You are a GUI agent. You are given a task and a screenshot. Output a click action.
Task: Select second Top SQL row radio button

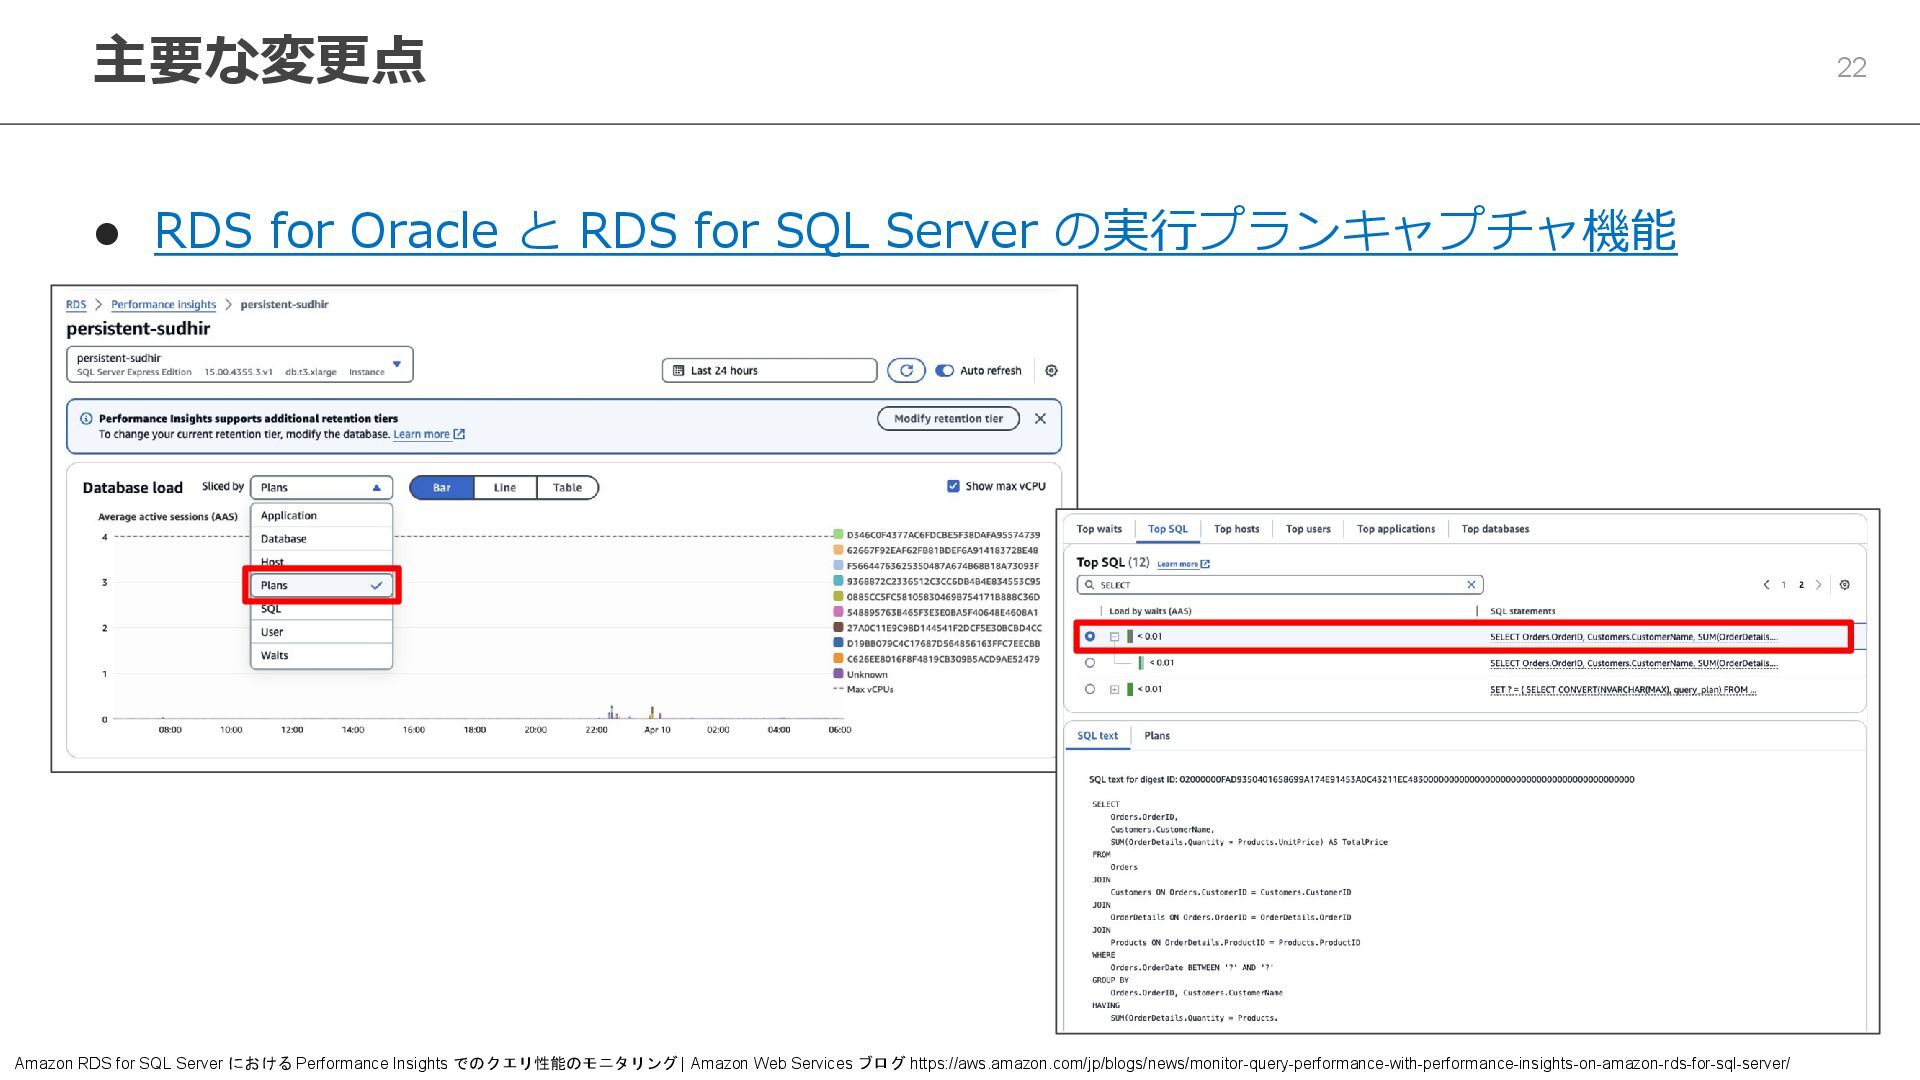pos(1090,663)
